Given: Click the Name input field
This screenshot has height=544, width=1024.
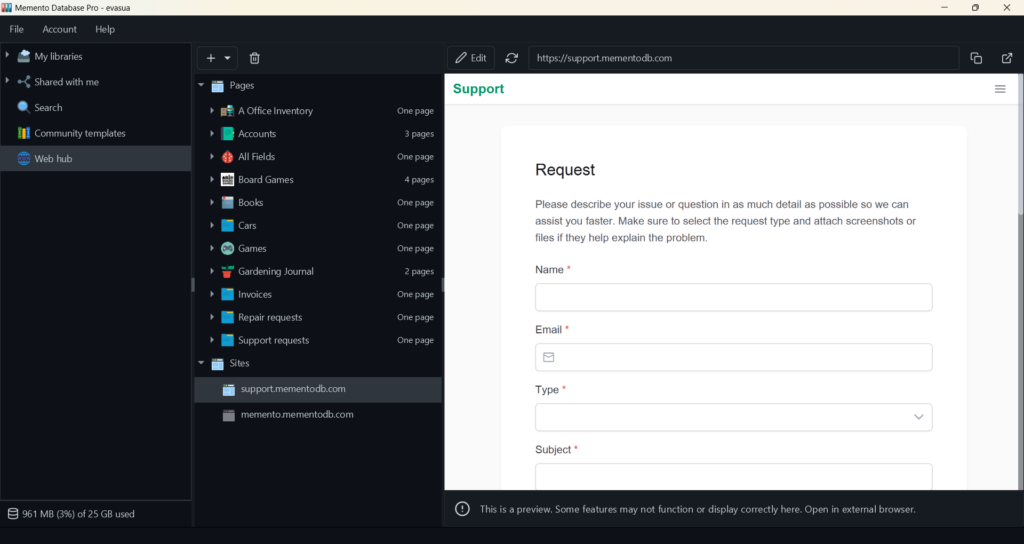Looking at the screenshot, I should [x=733, y=297].
